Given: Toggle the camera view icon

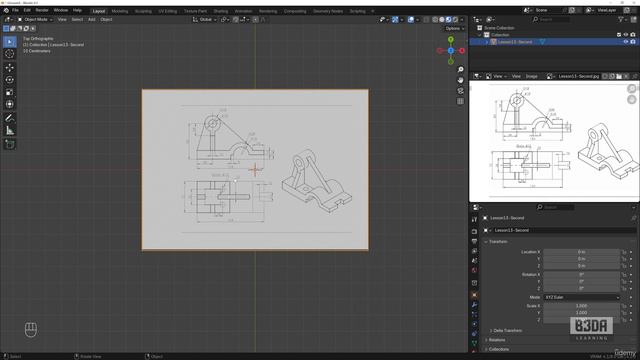Looking at the screenshot, I should 460,91.
